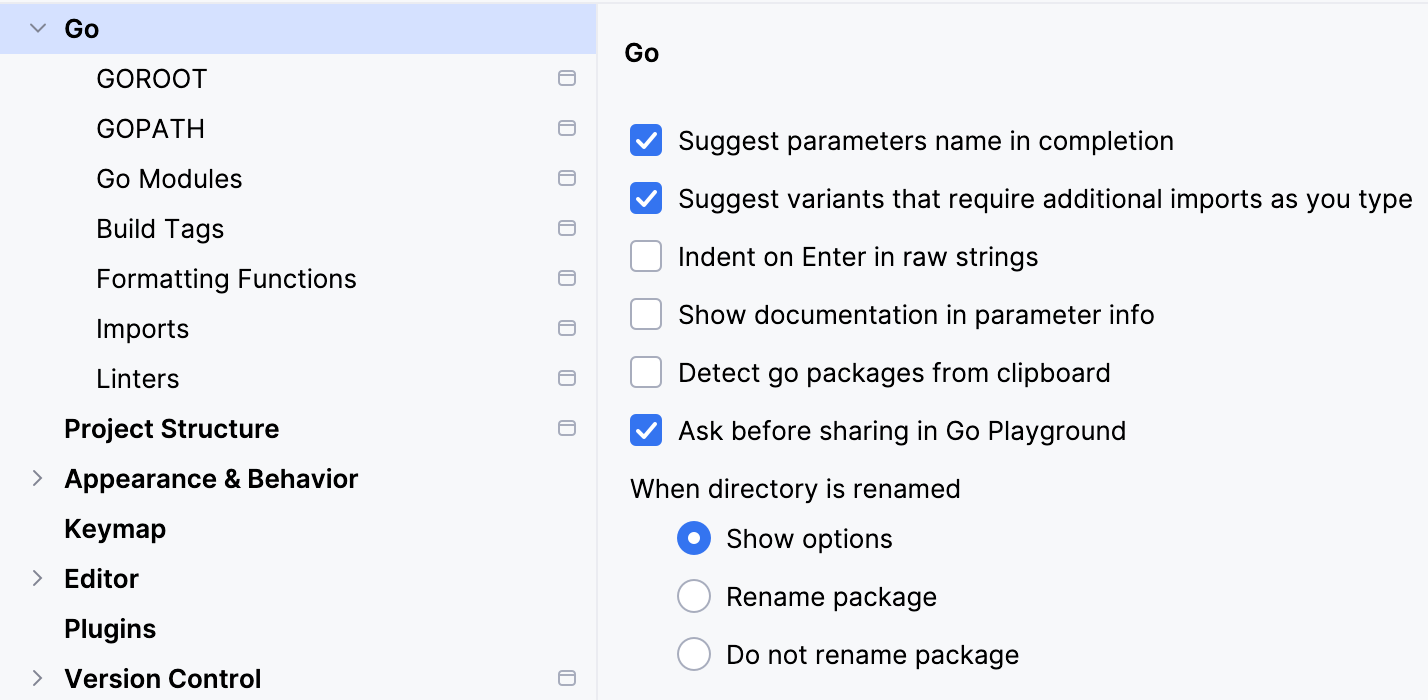Enable Indent on Enter in raw strings
The width and height of the screenshot is (1428, 700).
646,256
